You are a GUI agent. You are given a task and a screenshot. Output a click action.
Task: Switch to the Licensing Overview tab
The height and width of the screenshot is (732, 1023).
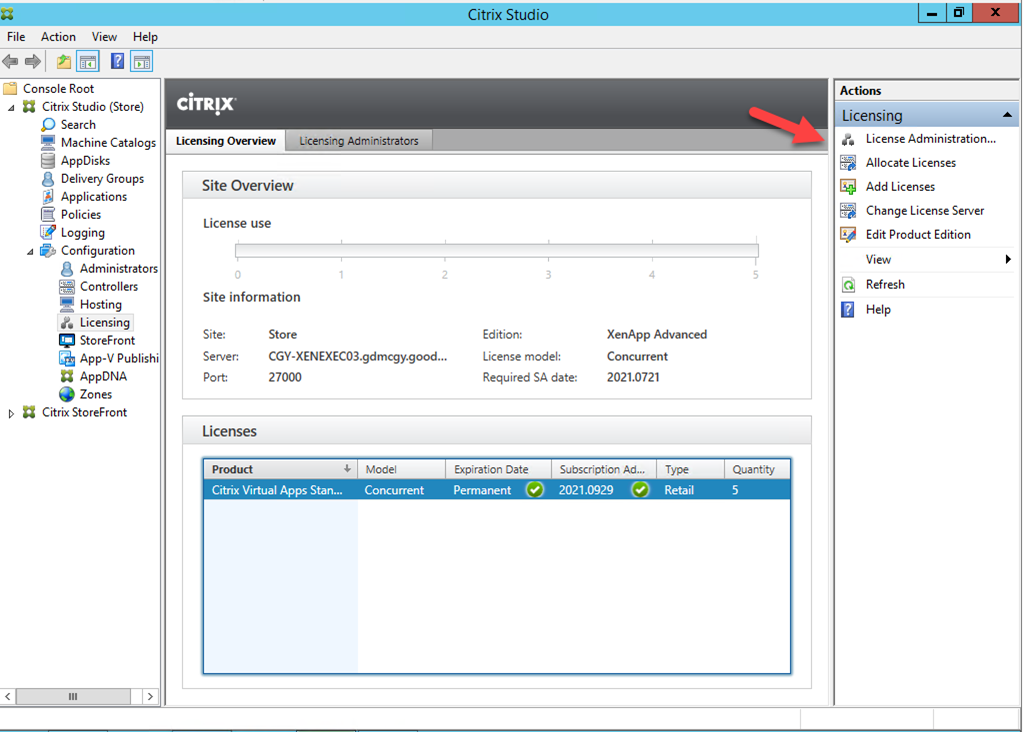click(x=226, y=141)
